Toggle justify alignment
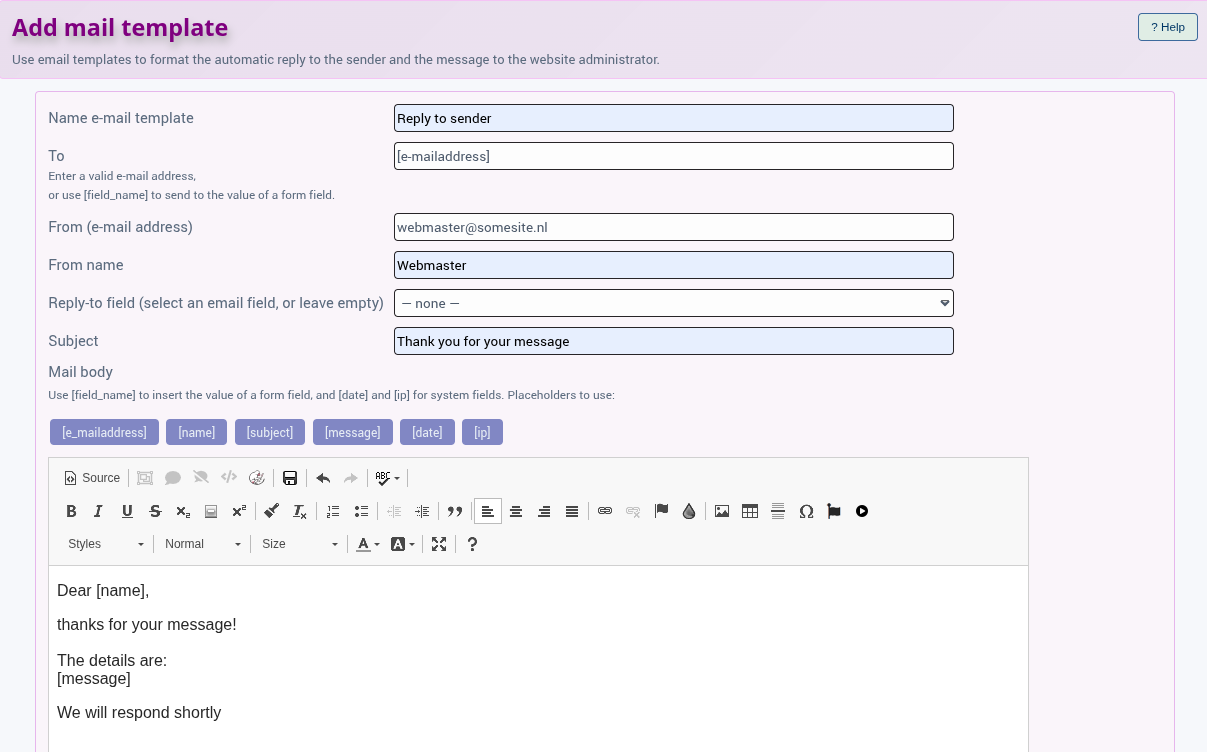1207x752 pixels. [572, 511]
